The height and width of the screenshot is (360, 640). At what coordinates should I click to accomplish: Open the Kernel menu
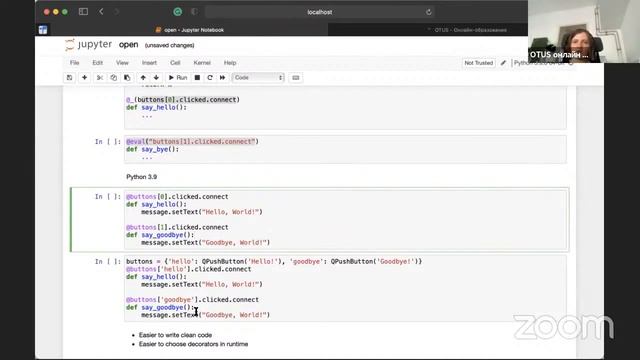click(x=202, y=63)
